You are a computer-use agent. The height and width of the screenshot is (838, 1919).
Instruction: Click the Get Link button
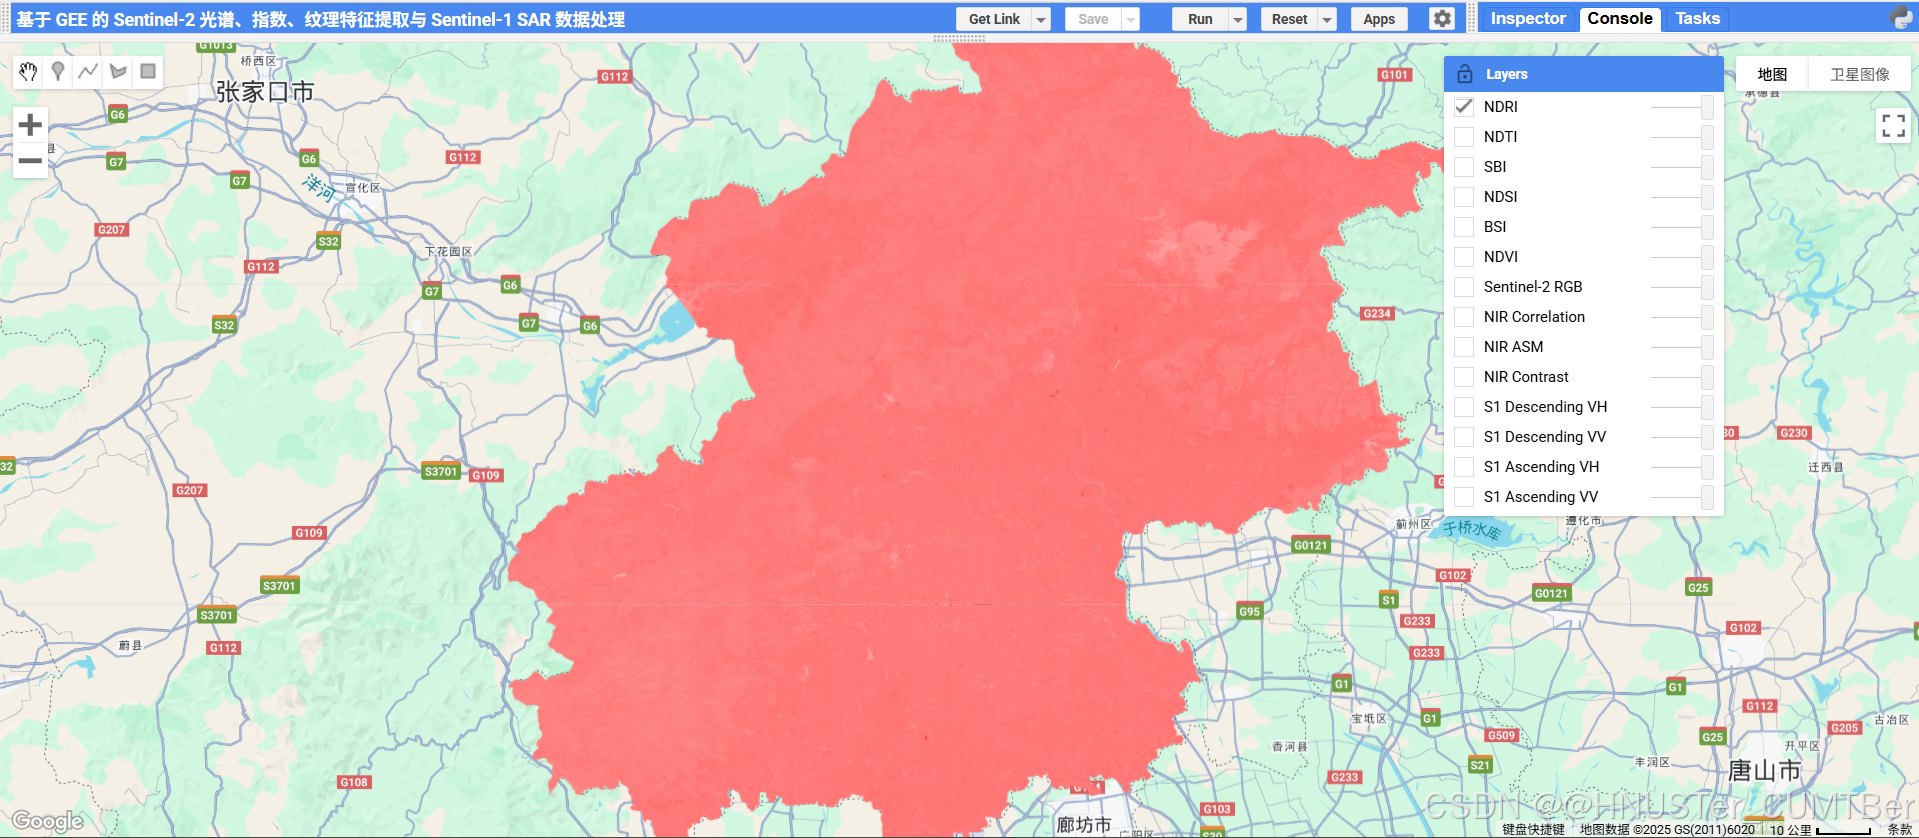click(994, 19)
